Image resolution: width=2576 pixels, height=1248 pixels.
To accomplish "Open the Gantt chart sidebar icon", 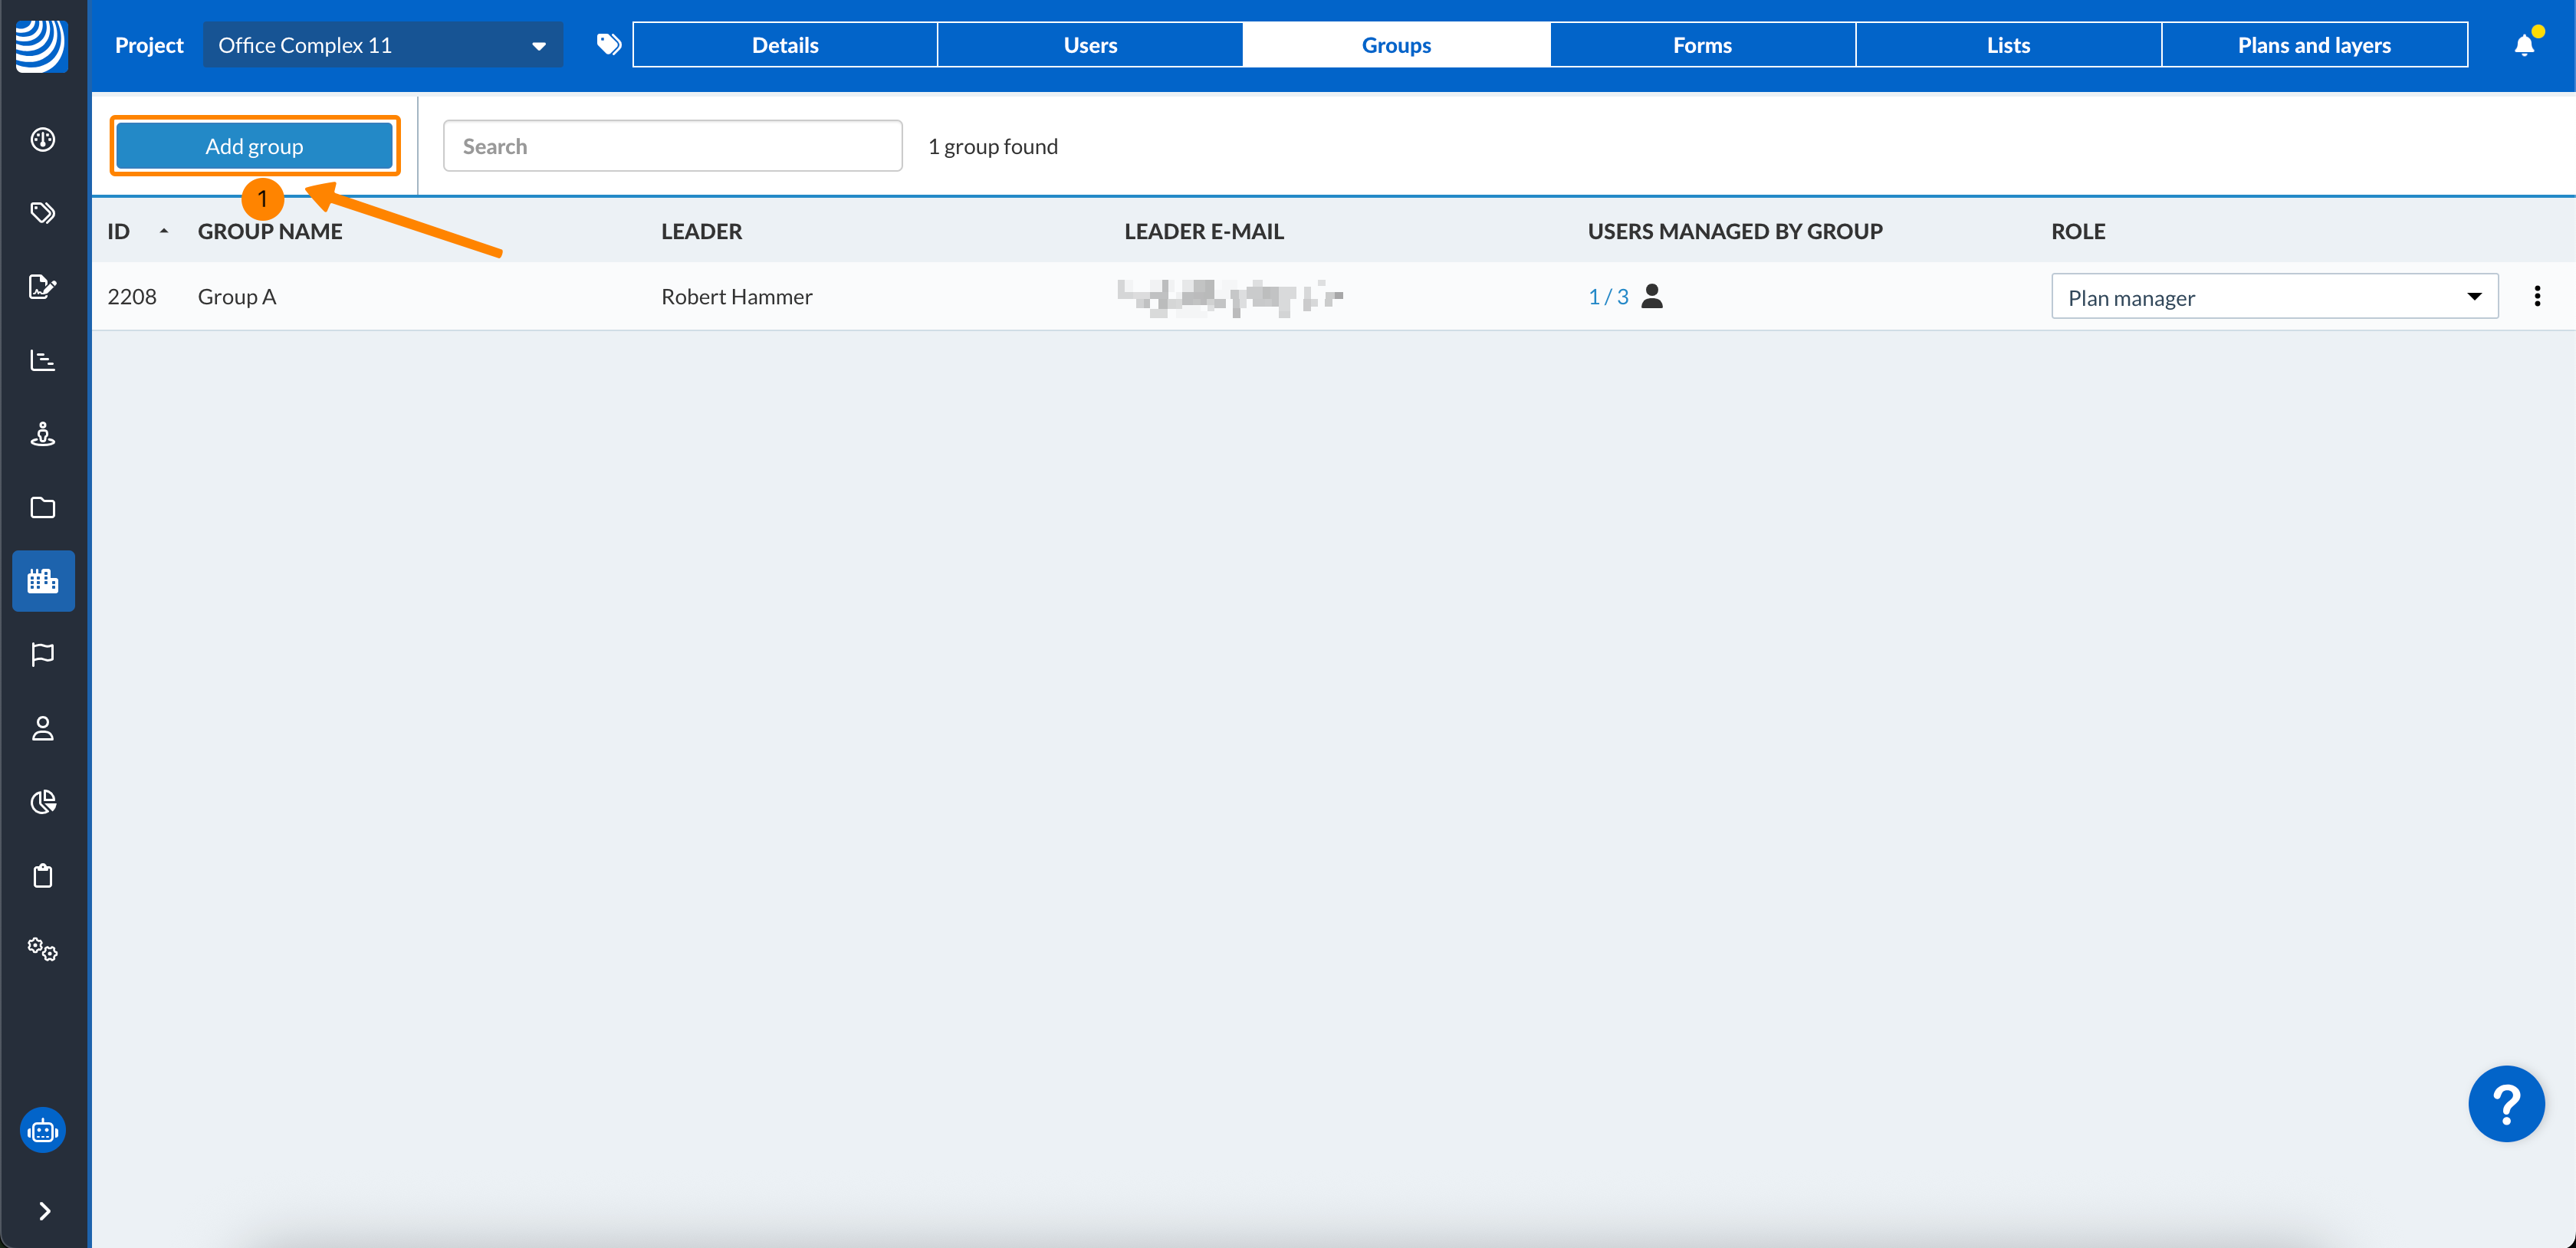I will pyautogui.click(x=42, y=360).
